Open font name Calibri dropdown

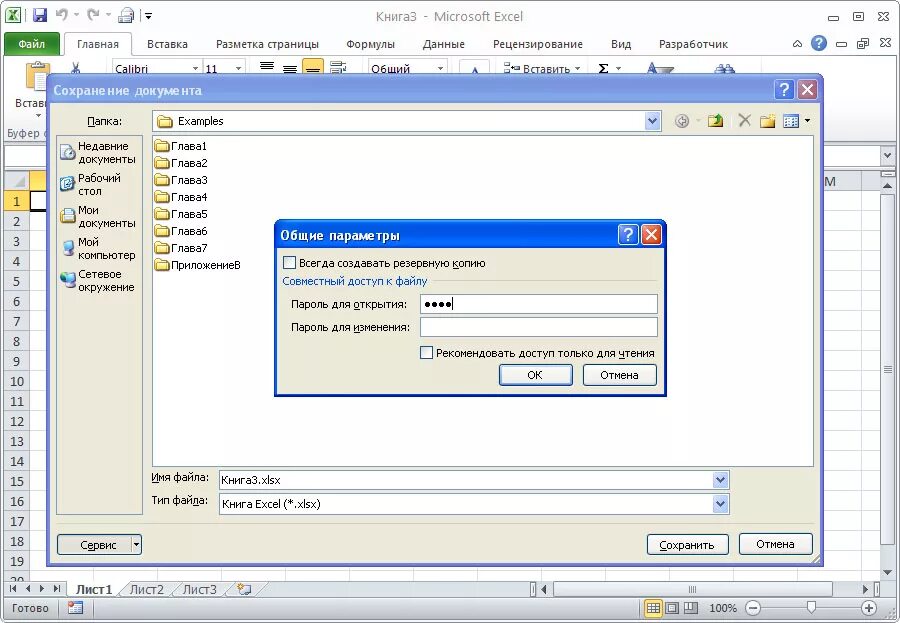click(x=195, y=68)
